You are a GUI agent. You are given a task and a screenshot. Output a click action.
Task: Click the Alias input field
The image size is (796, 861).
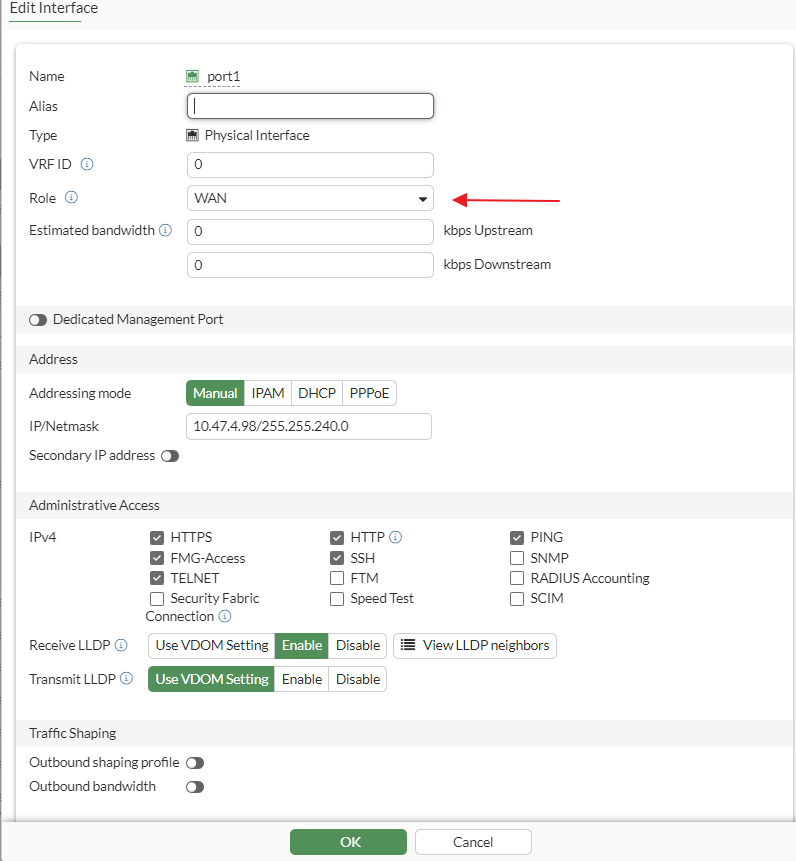310,106
